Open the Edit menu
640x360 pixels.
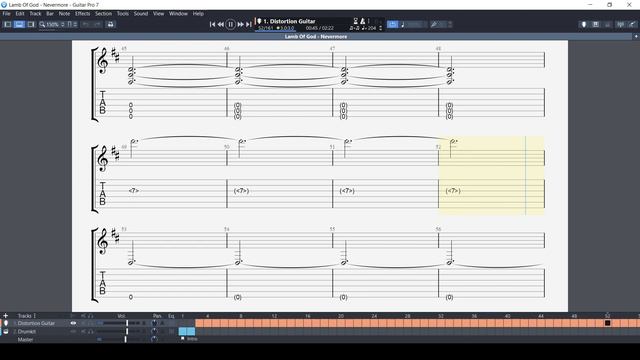(20, 13)
